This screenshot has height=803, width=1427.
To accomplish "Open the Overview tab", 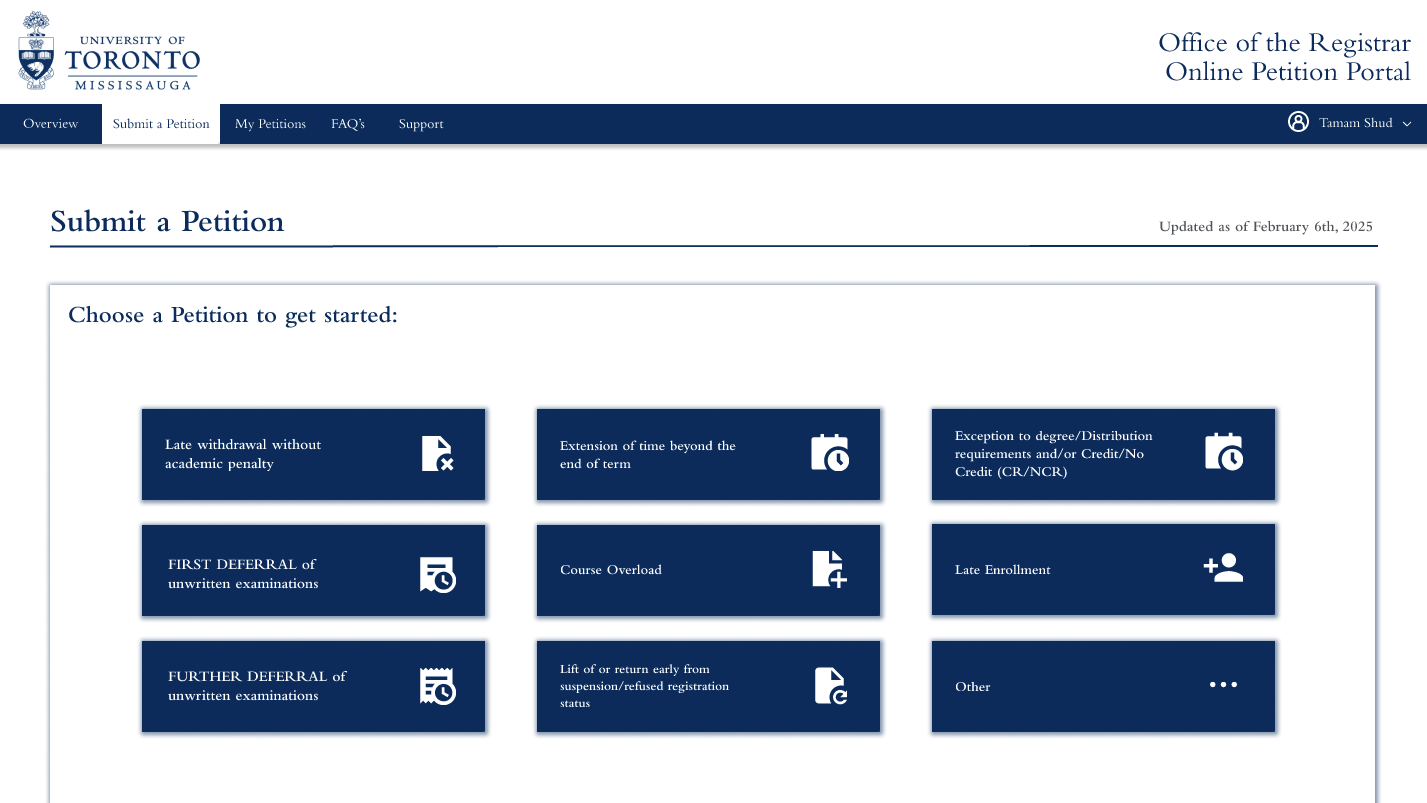I will [x=51, y=124].
